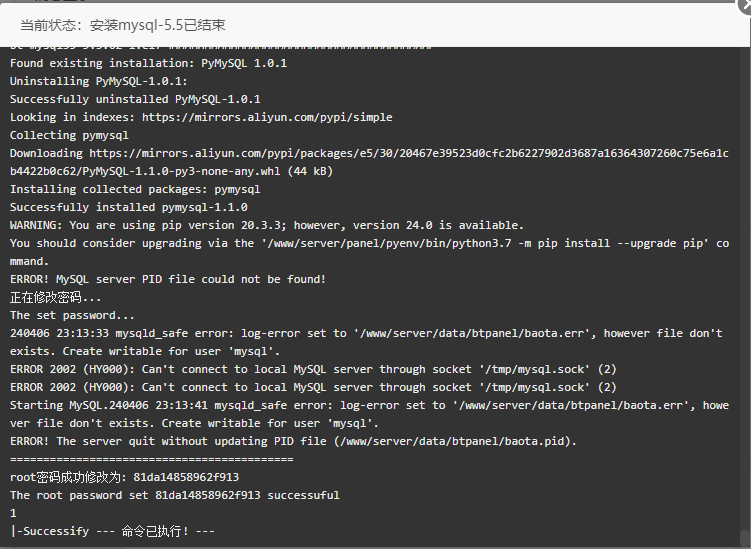This screenshot has height=549, width=751.
Task: Click the "Found existing installation" log line
Action: point(148,63)
